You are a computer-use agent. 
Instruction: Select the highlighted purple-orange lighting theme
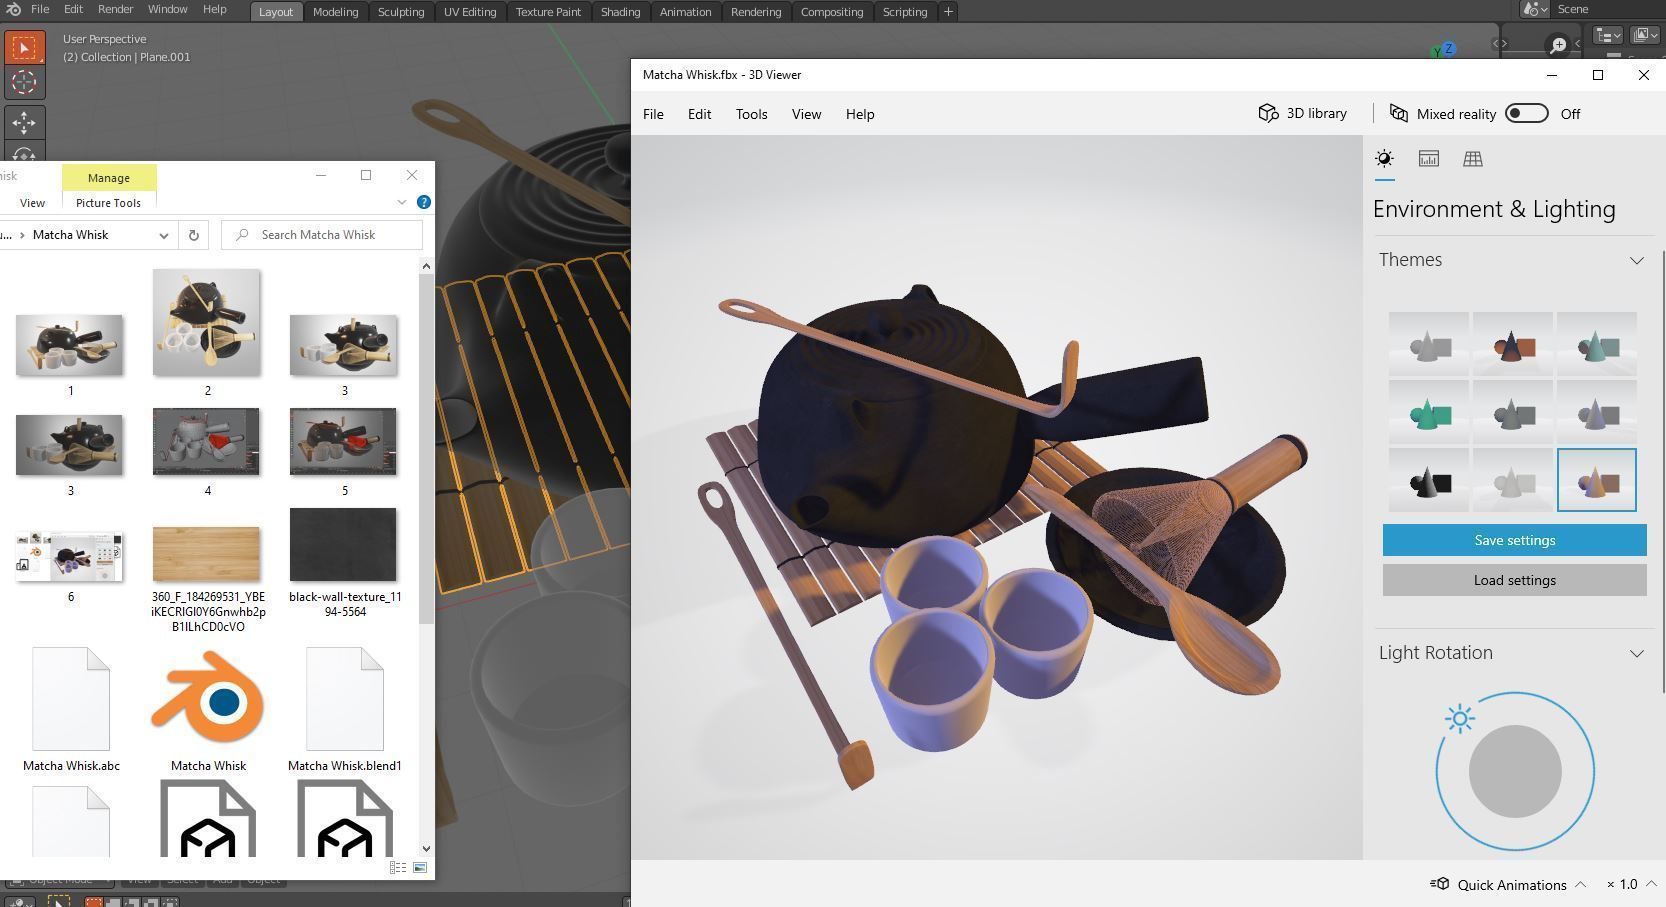point(1596,480)
